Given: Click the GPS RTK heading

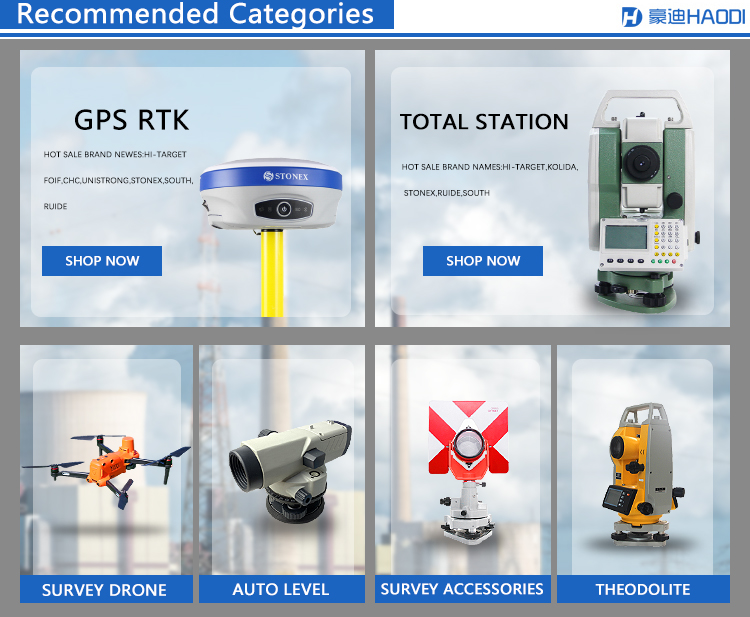Looking at the screenshot, I should (x=132, y=120).
